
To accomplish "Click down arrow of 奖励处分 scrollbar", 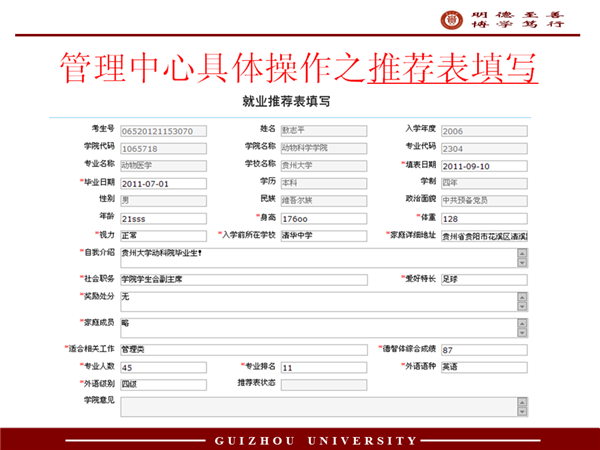I will pyautogui.click(x=522, y=308).
